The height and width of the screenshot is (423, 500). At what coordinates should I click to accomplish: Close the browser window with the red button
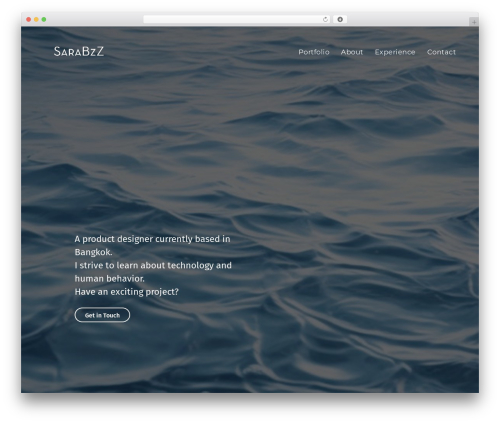click(29, 19)
